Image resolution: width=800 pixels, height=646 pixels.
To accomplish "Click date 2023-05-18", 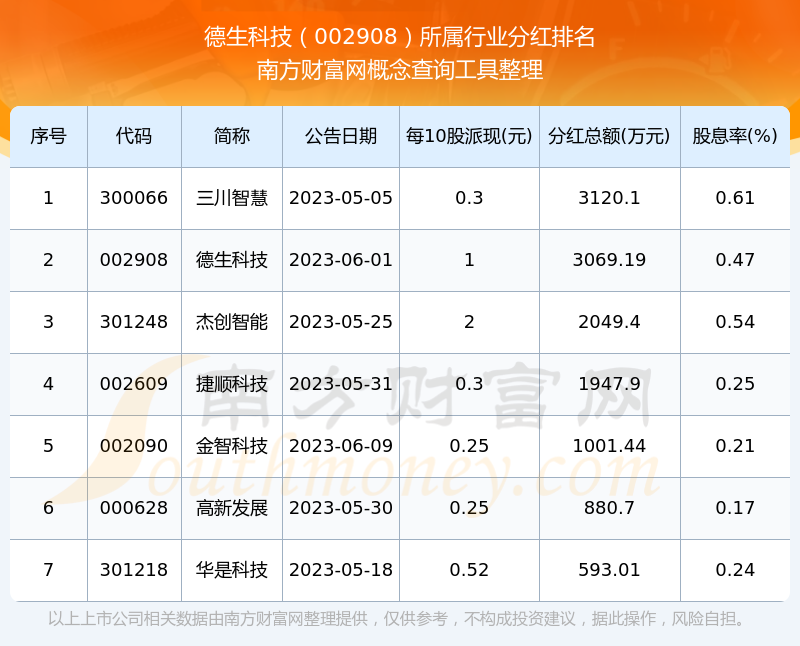I will (x=341, y=570).
